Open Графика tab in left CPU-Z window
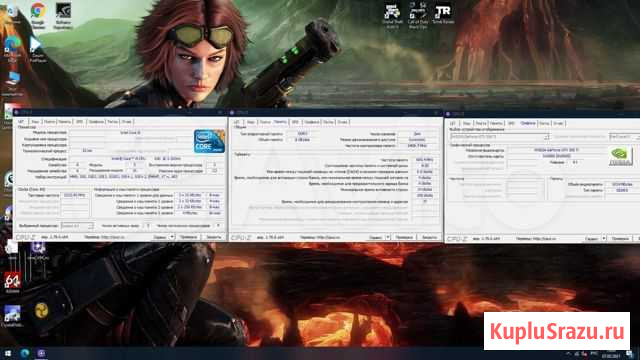640x360 pixels. tap(96, 122)
